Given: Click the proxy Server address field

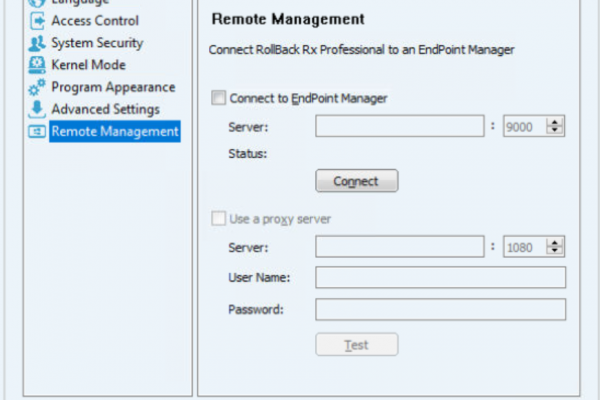Looking at the screenshot, I should [399, 247].
